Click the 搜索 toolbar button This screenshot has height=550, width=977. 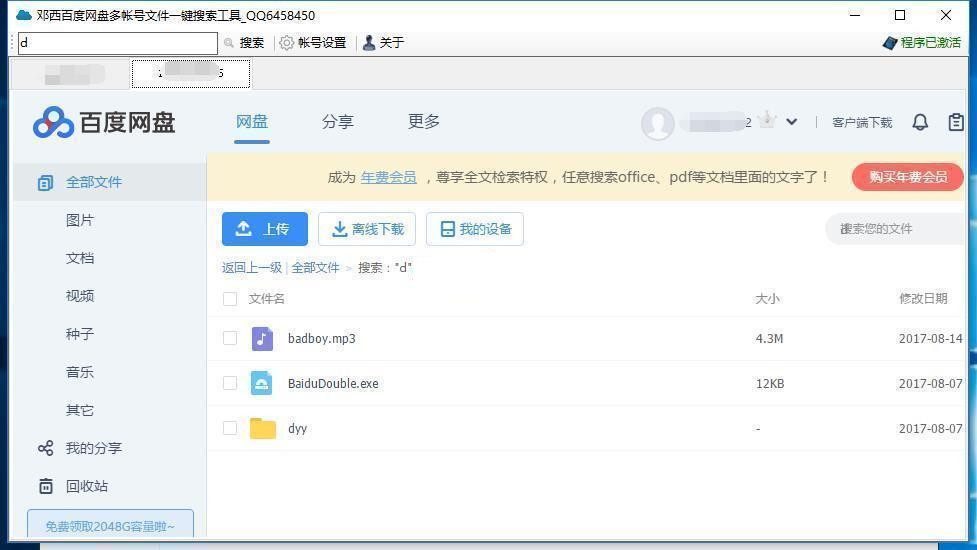tap(252, 42)
